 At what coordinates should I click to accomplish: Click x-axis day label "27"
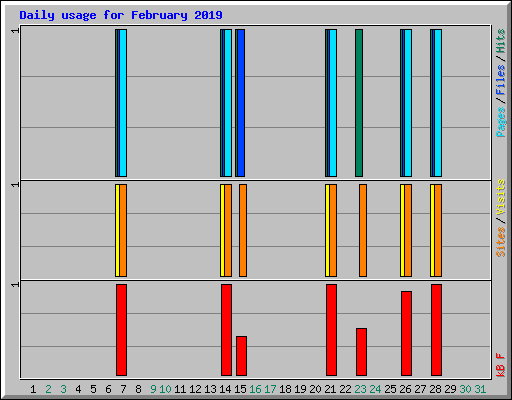420,389
